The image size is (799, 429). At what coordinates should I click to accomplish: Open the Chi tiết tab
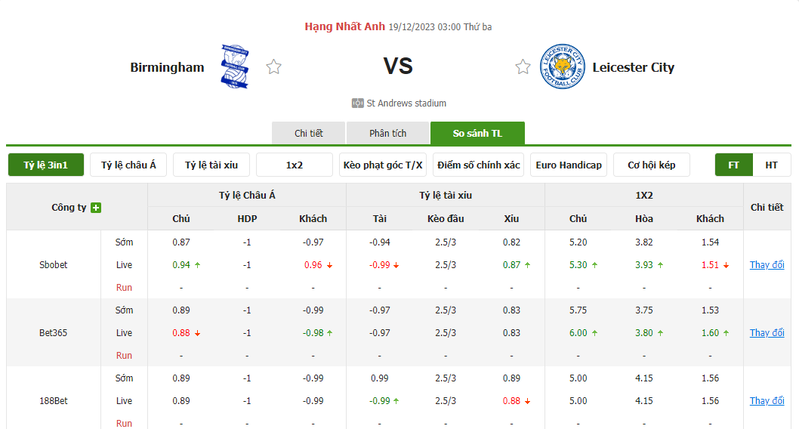[308, 133]
